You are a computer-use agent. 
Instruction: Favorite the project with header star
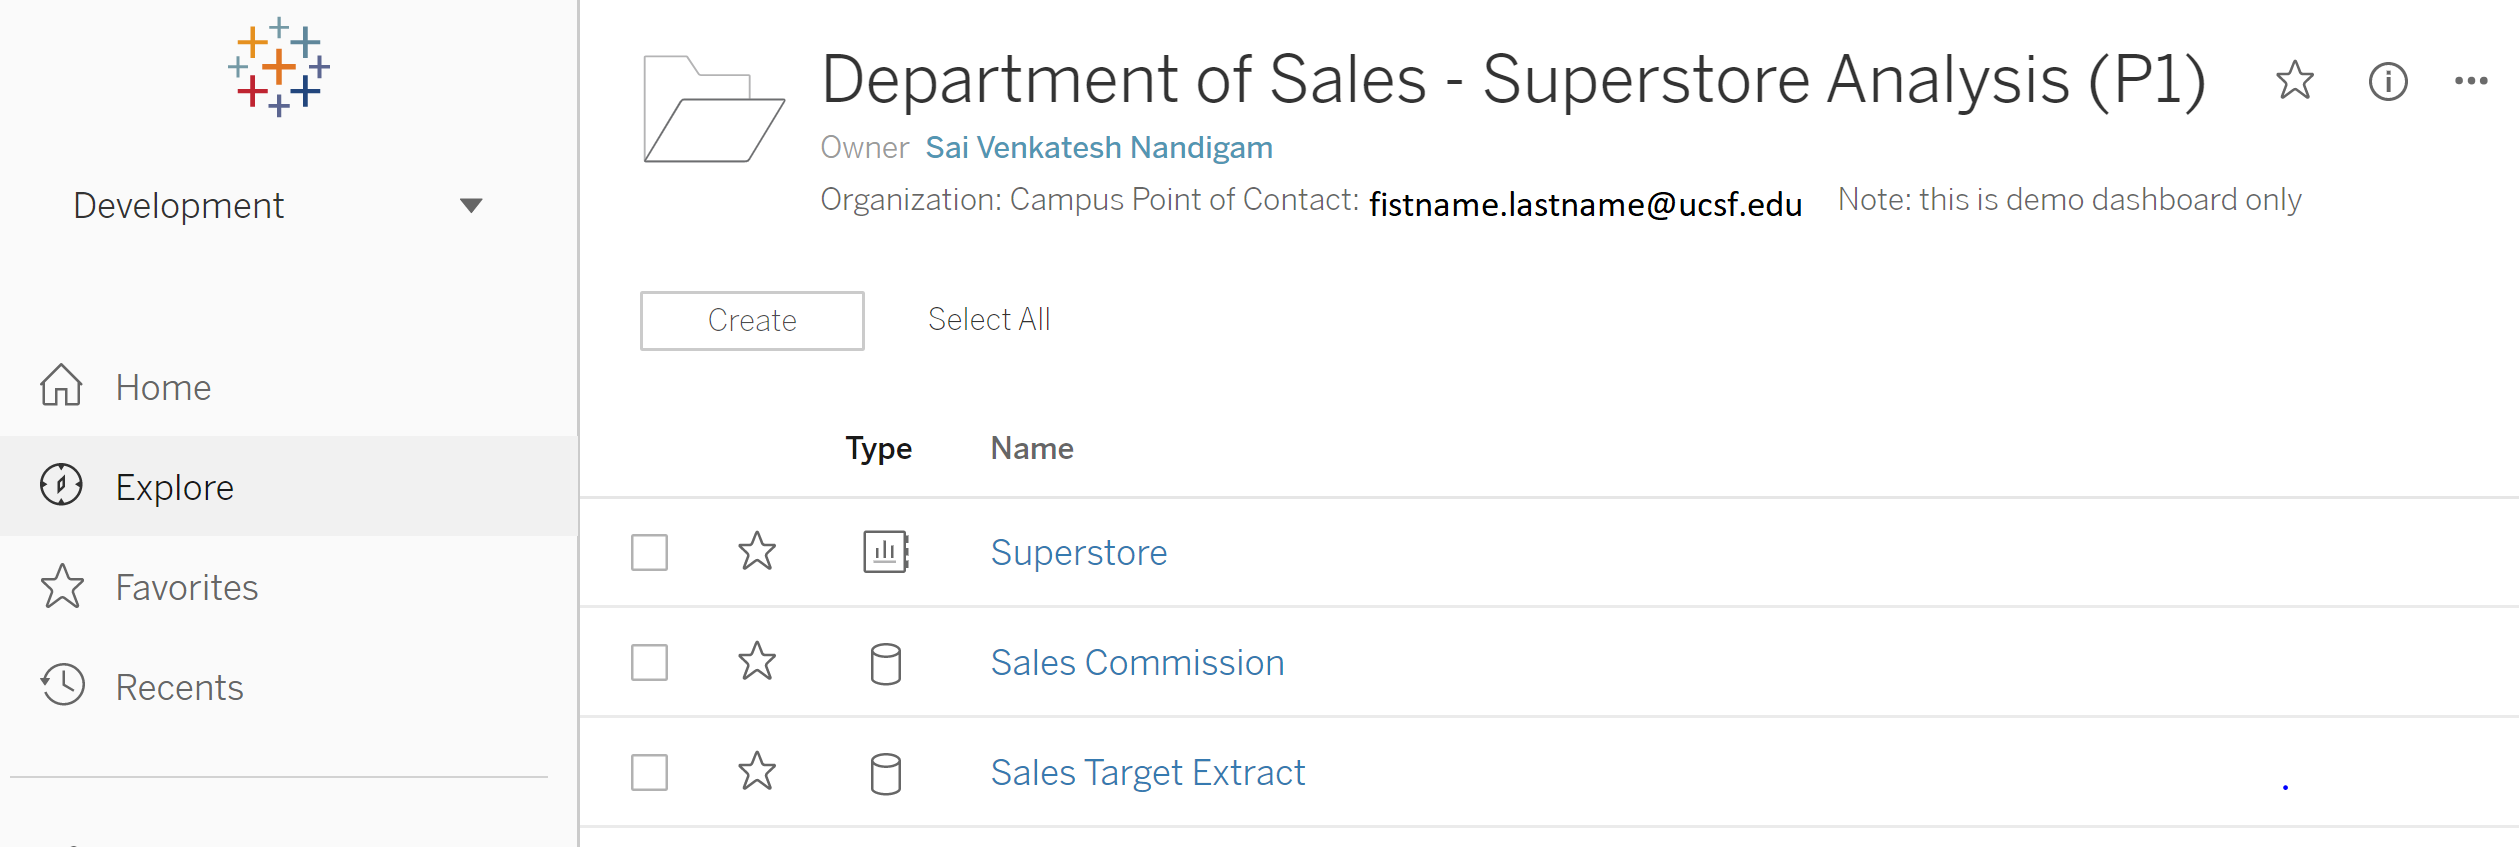click(x=2295, y=81)
